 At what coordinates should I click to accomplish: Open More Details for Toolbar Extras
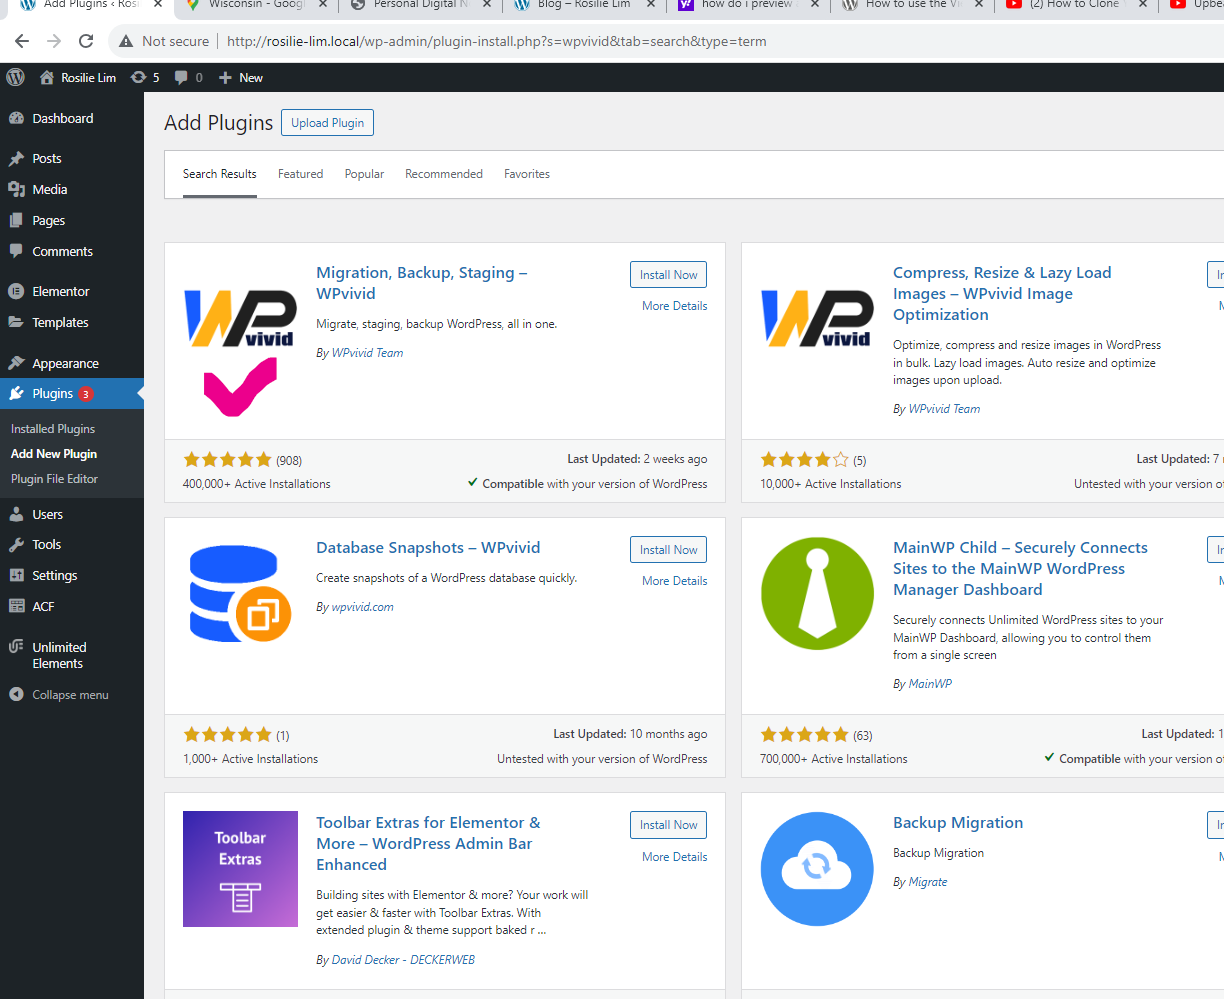[x=674, y=857]
